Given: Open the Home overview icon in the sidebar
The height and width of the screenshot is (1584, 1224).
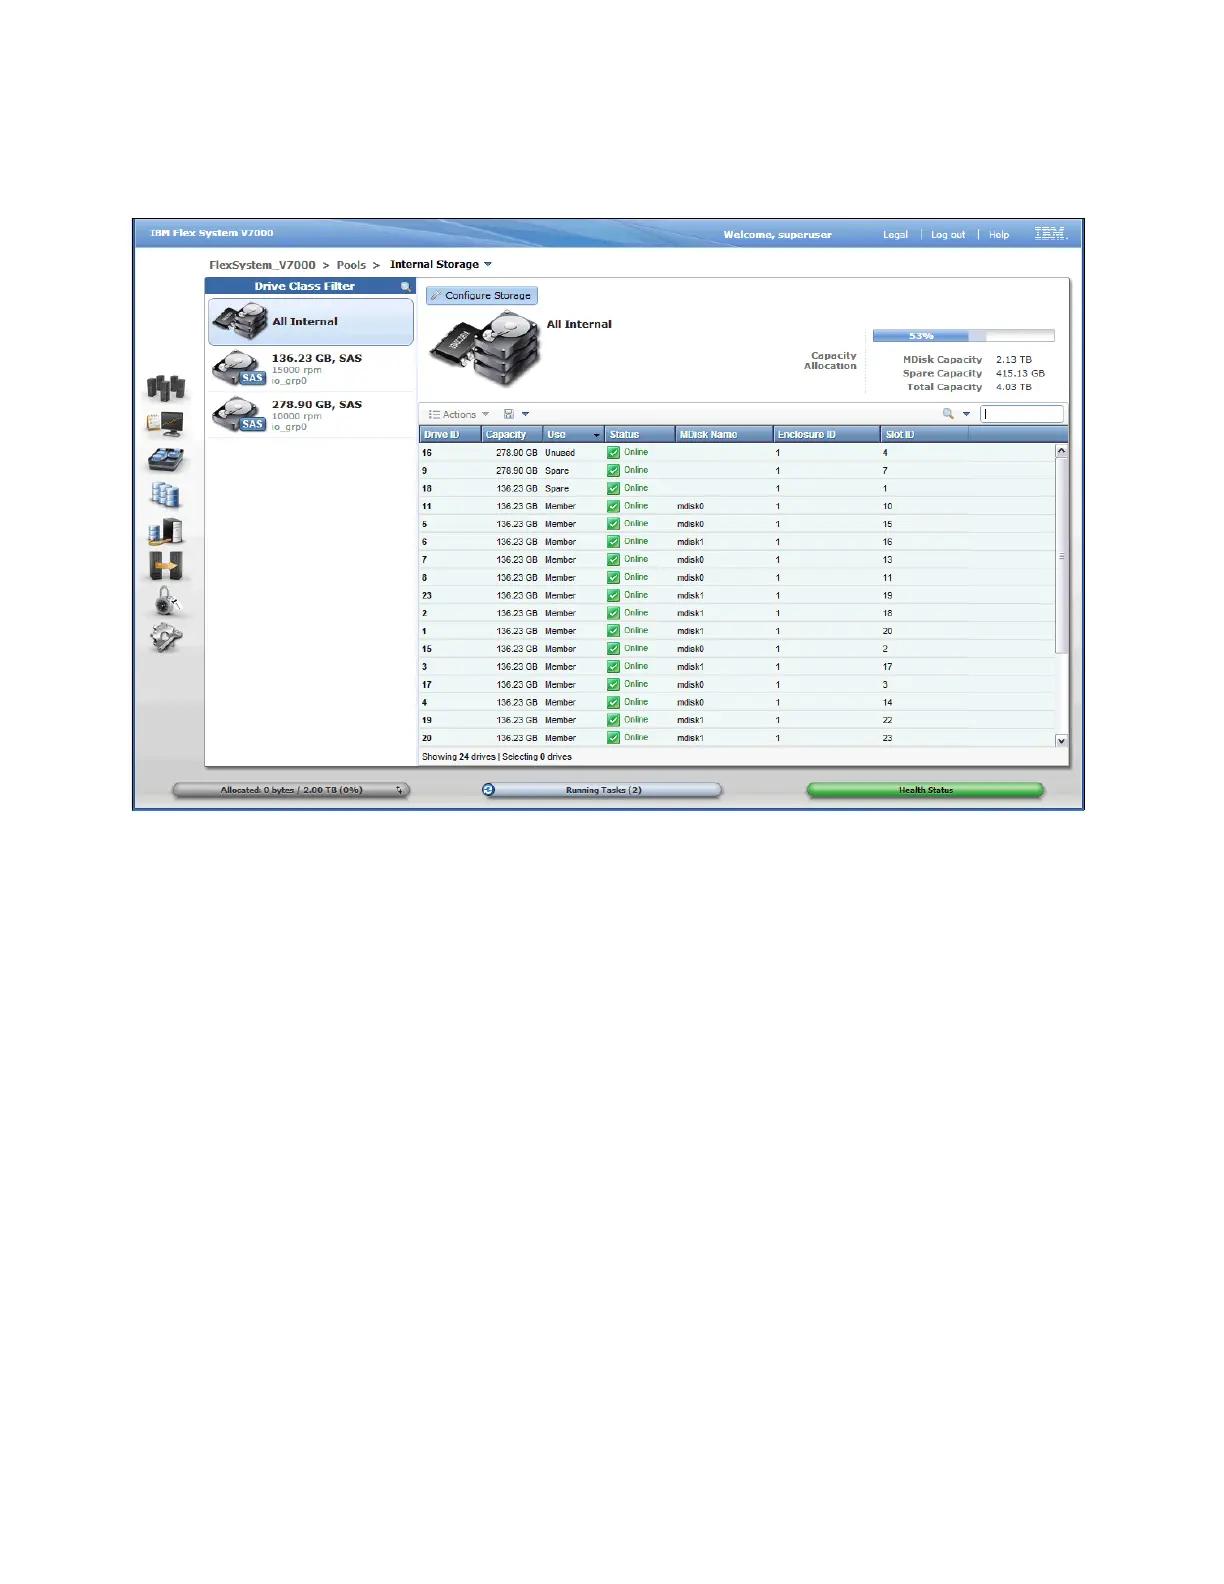Looking at the screenshot, I should click(x=166, y=387).
